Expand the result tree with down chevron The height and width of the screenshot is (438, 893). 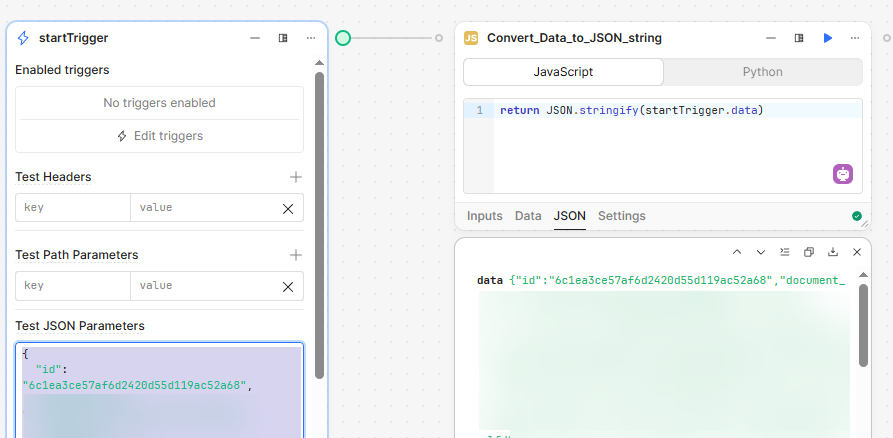click(x=761, y=252)
